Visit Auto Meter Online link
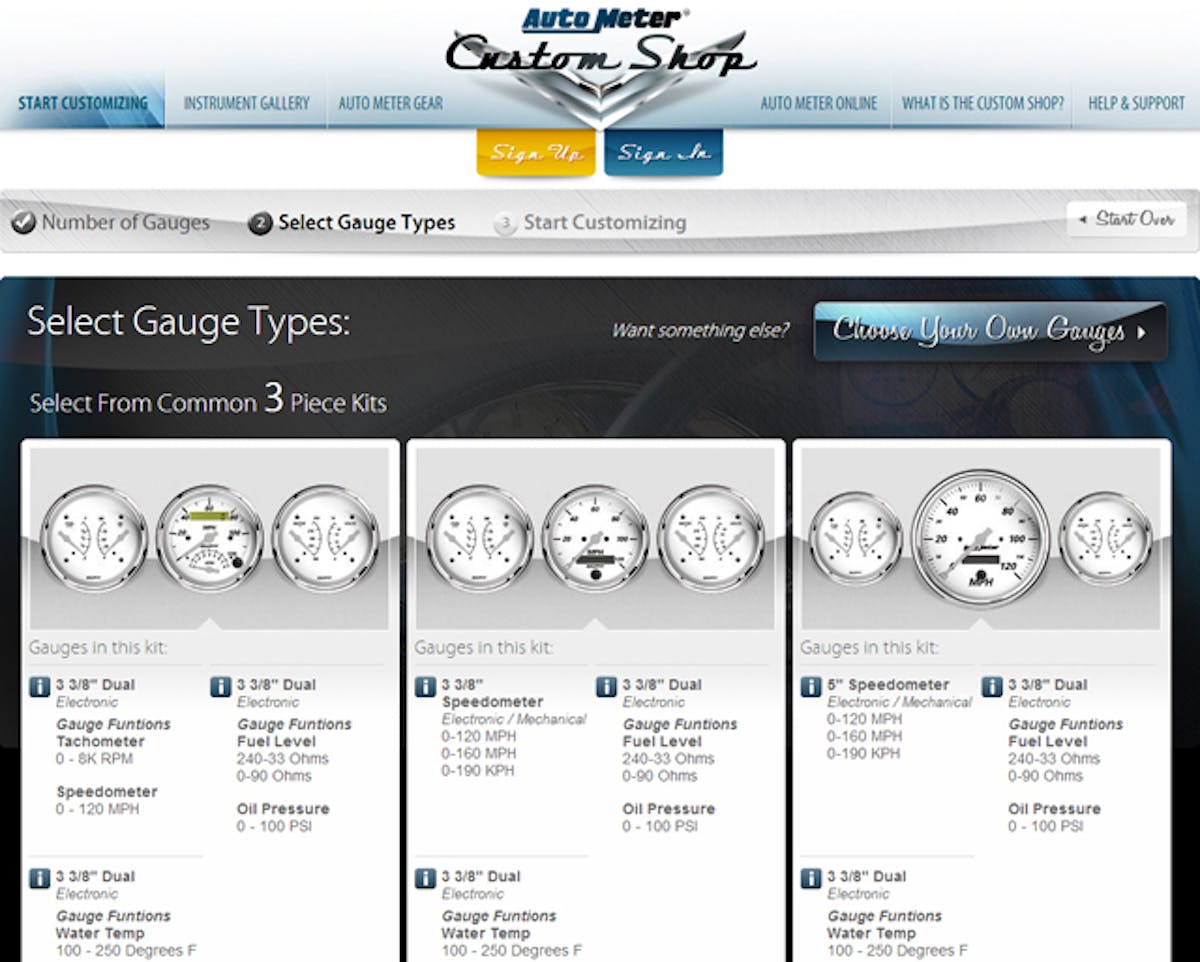Screen dimensions: 1200x962 818,103
